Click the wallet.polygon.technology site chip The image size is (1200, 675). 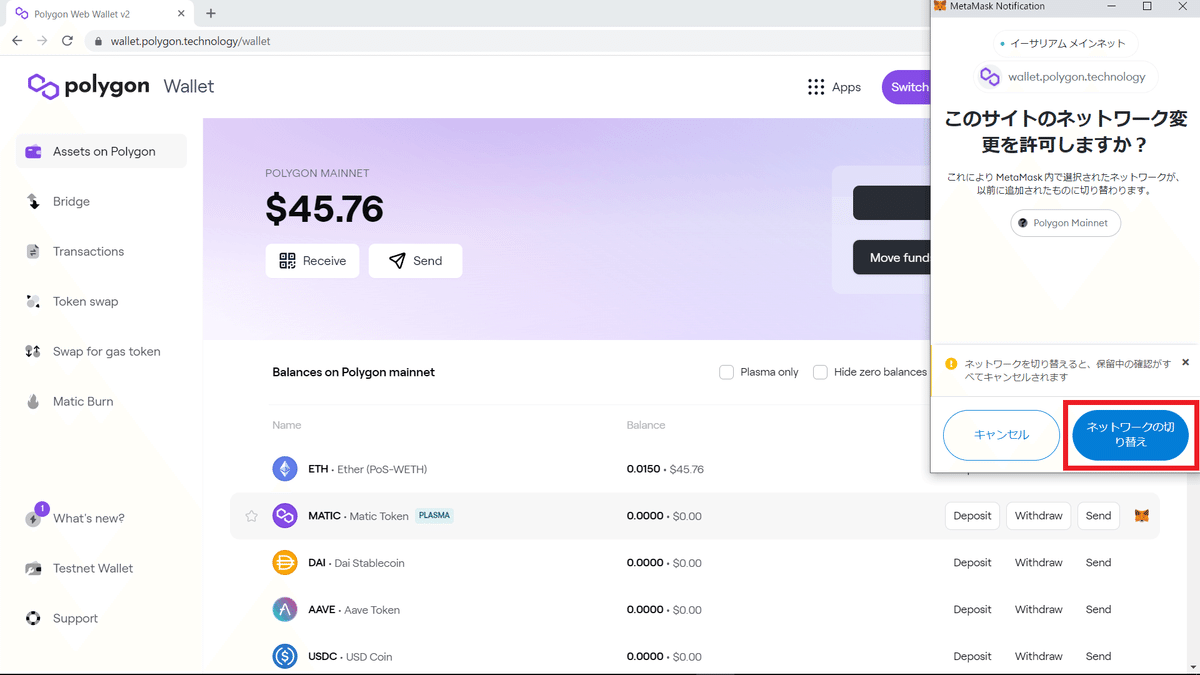tap(1065, 77)
